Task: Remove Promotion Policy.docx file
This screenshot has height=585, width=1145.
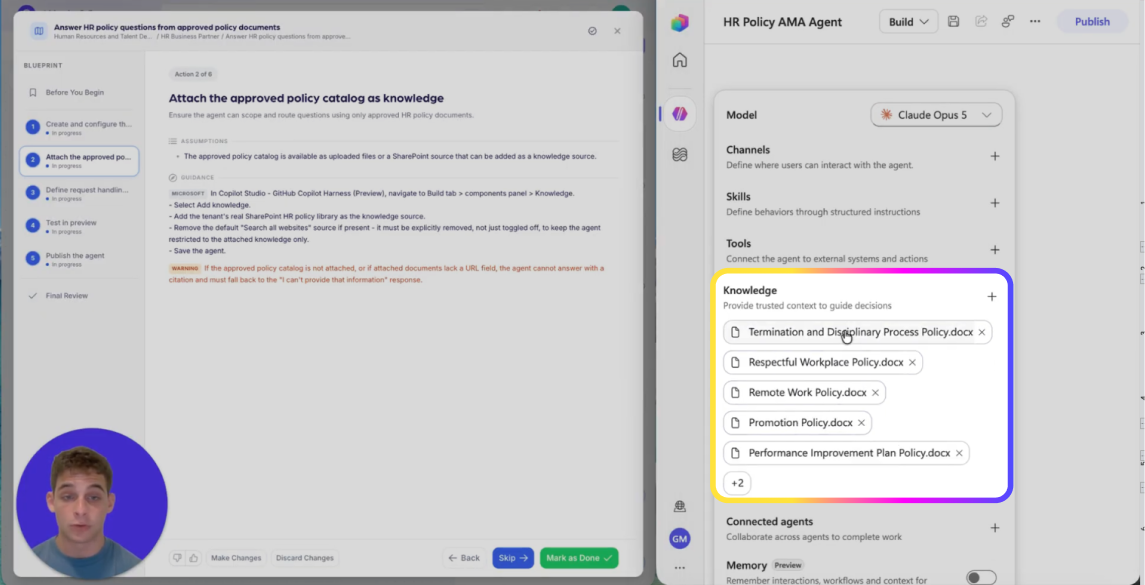Action: point(861,423)
